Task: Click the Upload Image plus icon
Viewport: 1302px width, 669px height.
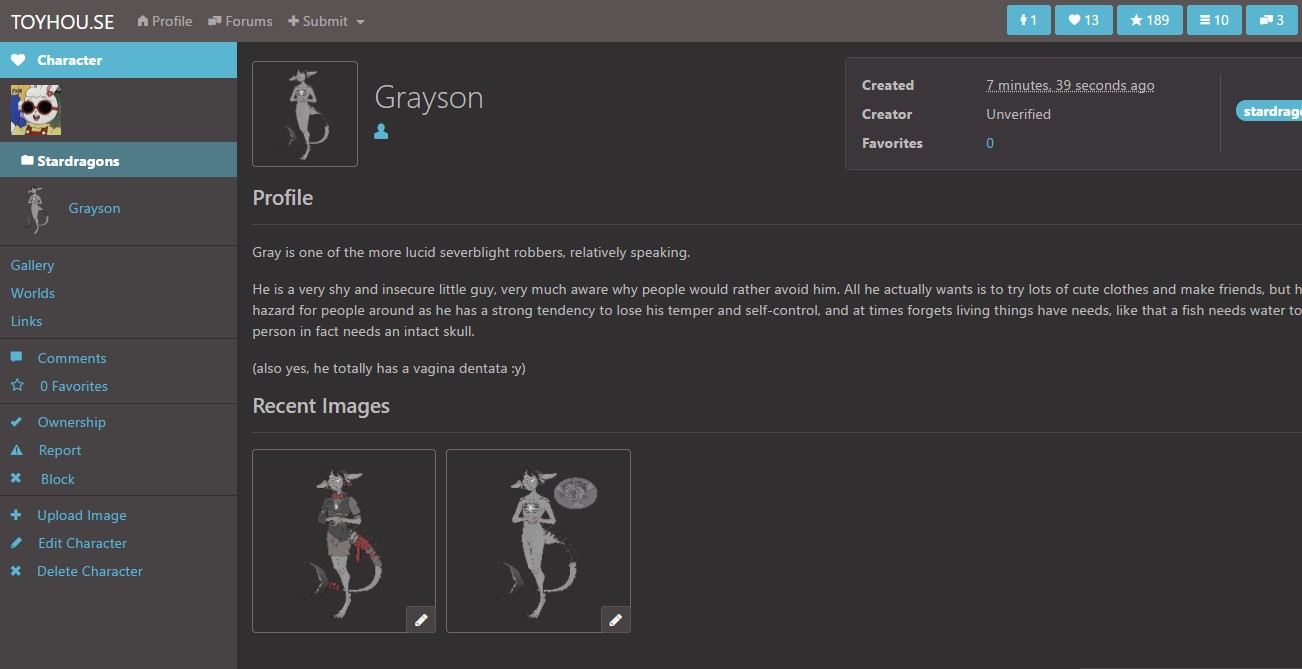Action: click(16, 514)
